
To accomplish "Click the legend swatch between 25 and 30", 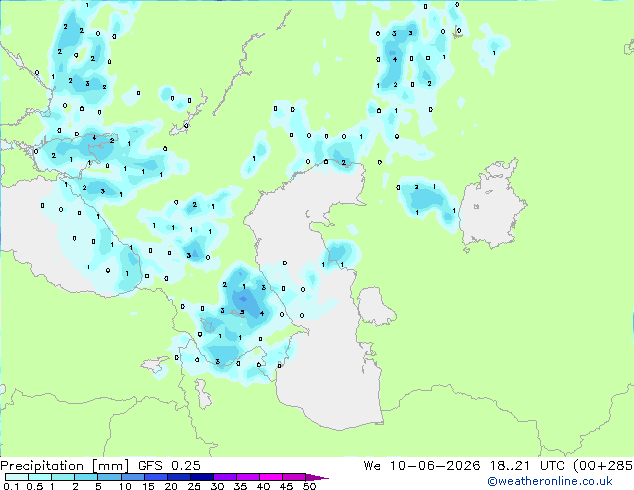I will click(x=201, y=477).
